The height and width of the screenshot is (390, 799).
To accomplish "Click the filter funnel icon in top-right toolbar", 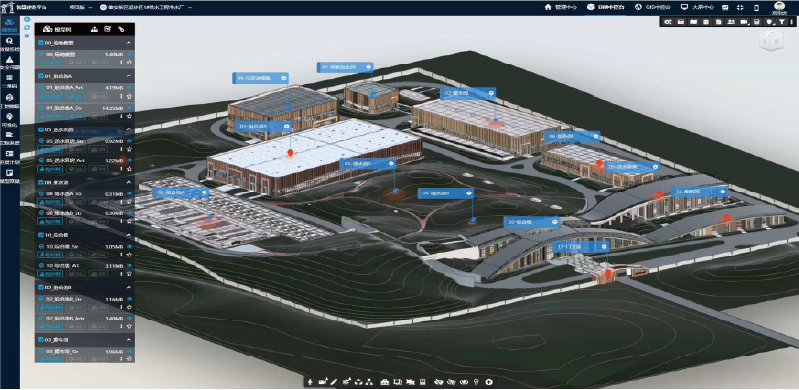I will pyautogui.click(x=782, y=22).
